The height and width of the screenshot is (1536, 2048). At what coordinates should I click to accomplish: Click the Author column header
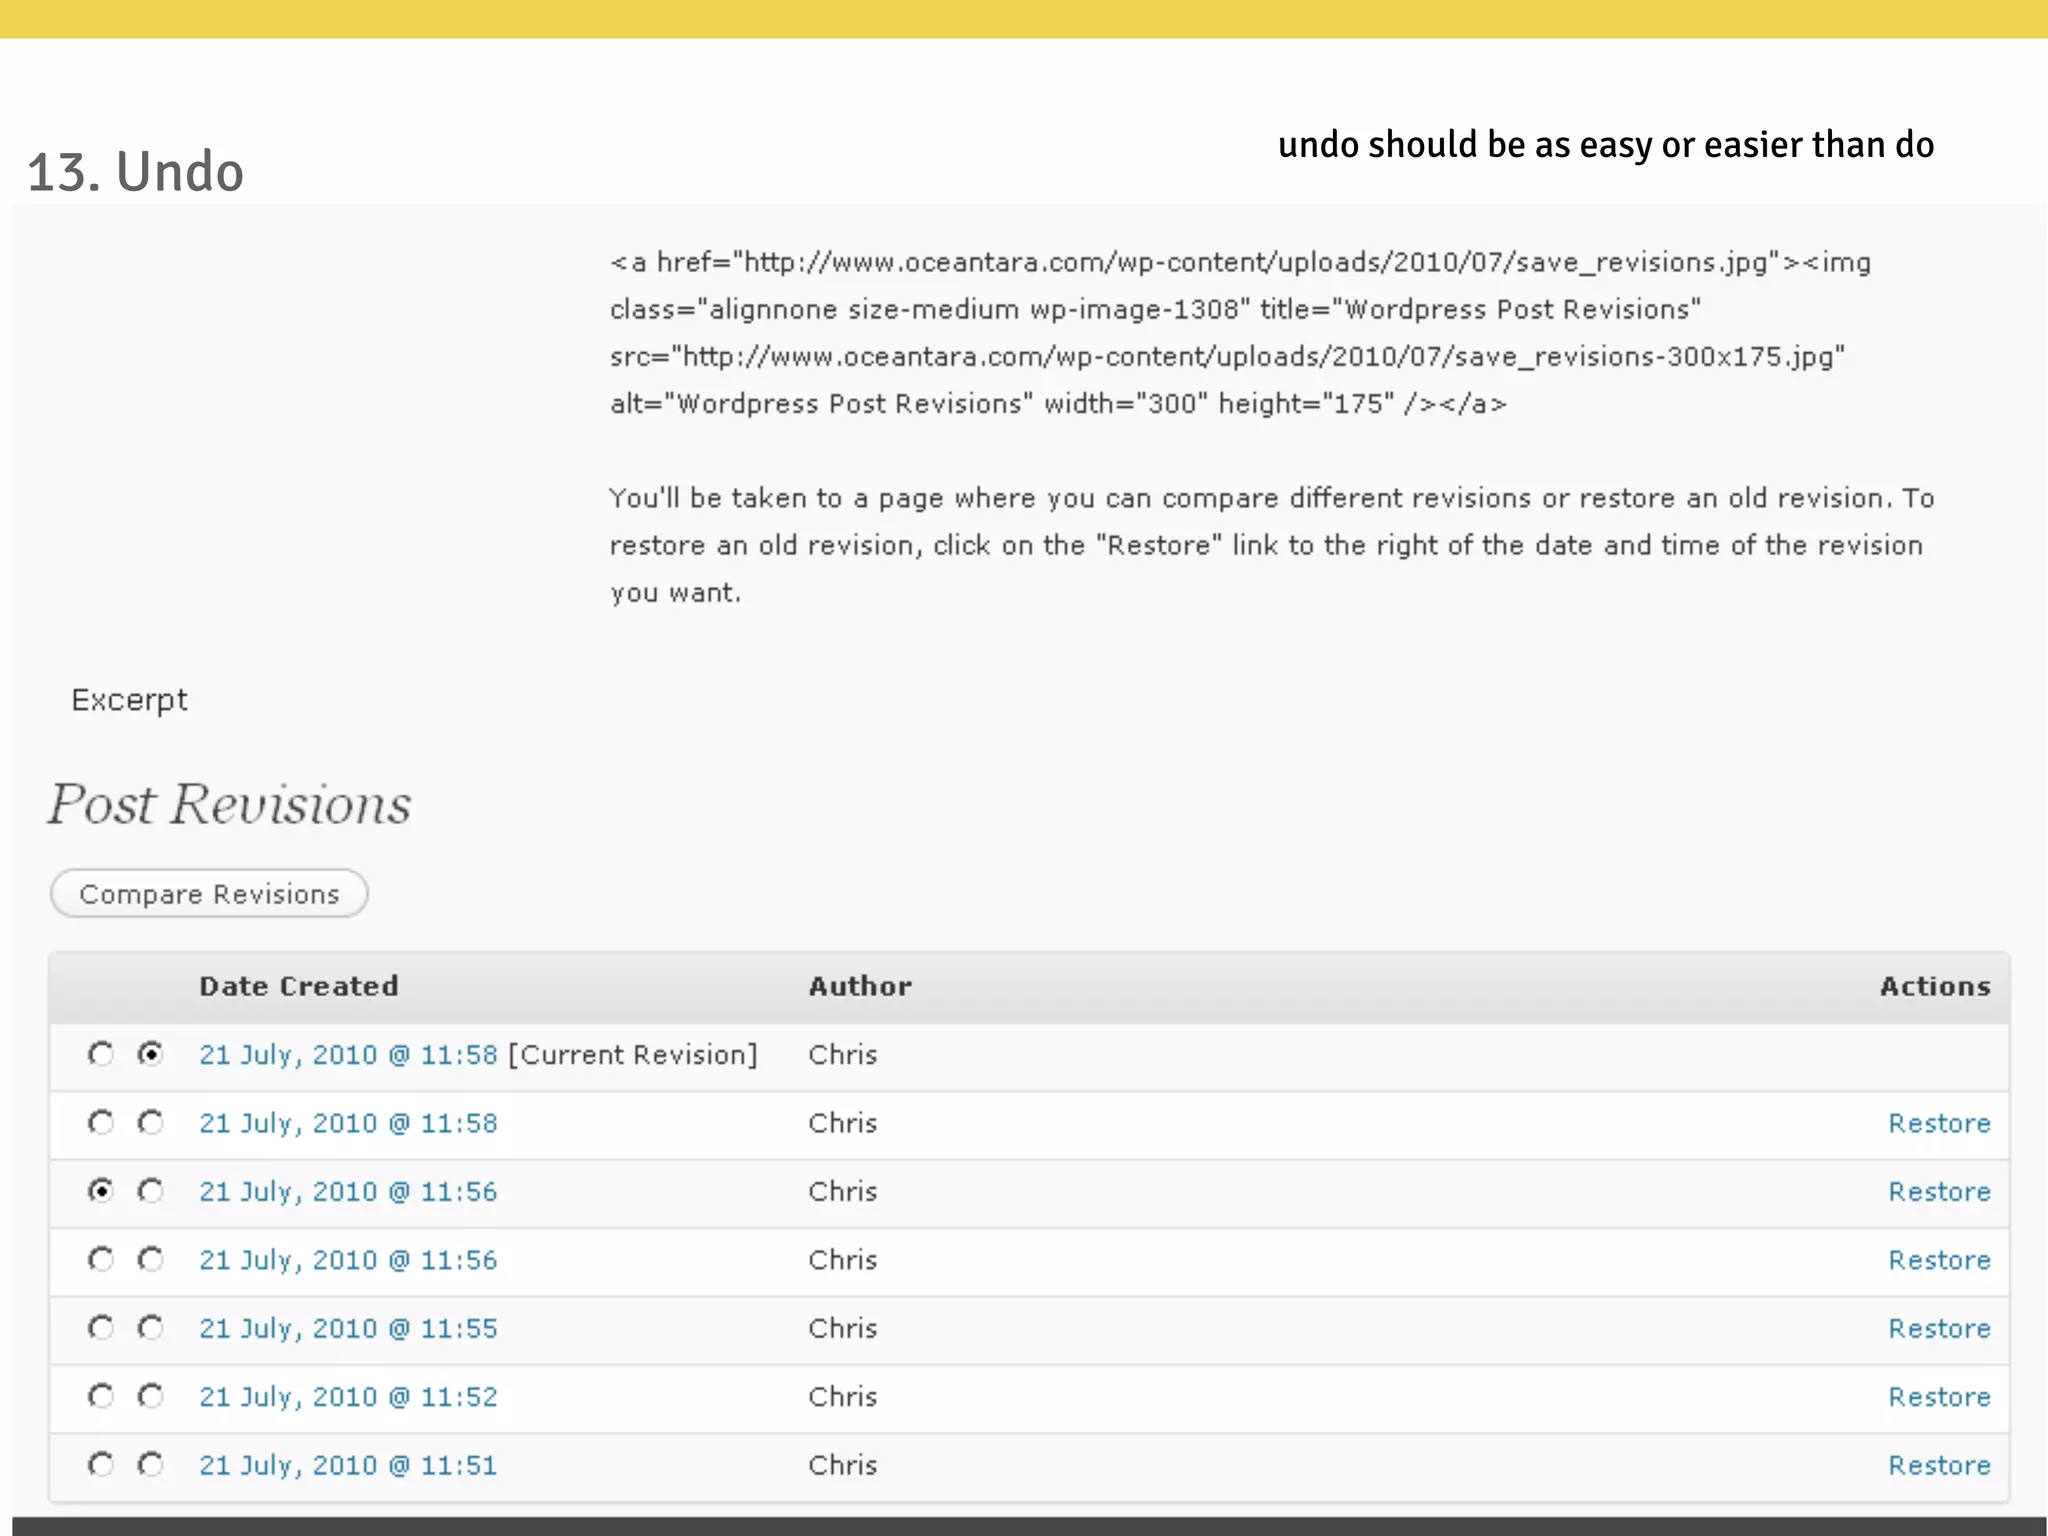(x=860, y=986)
